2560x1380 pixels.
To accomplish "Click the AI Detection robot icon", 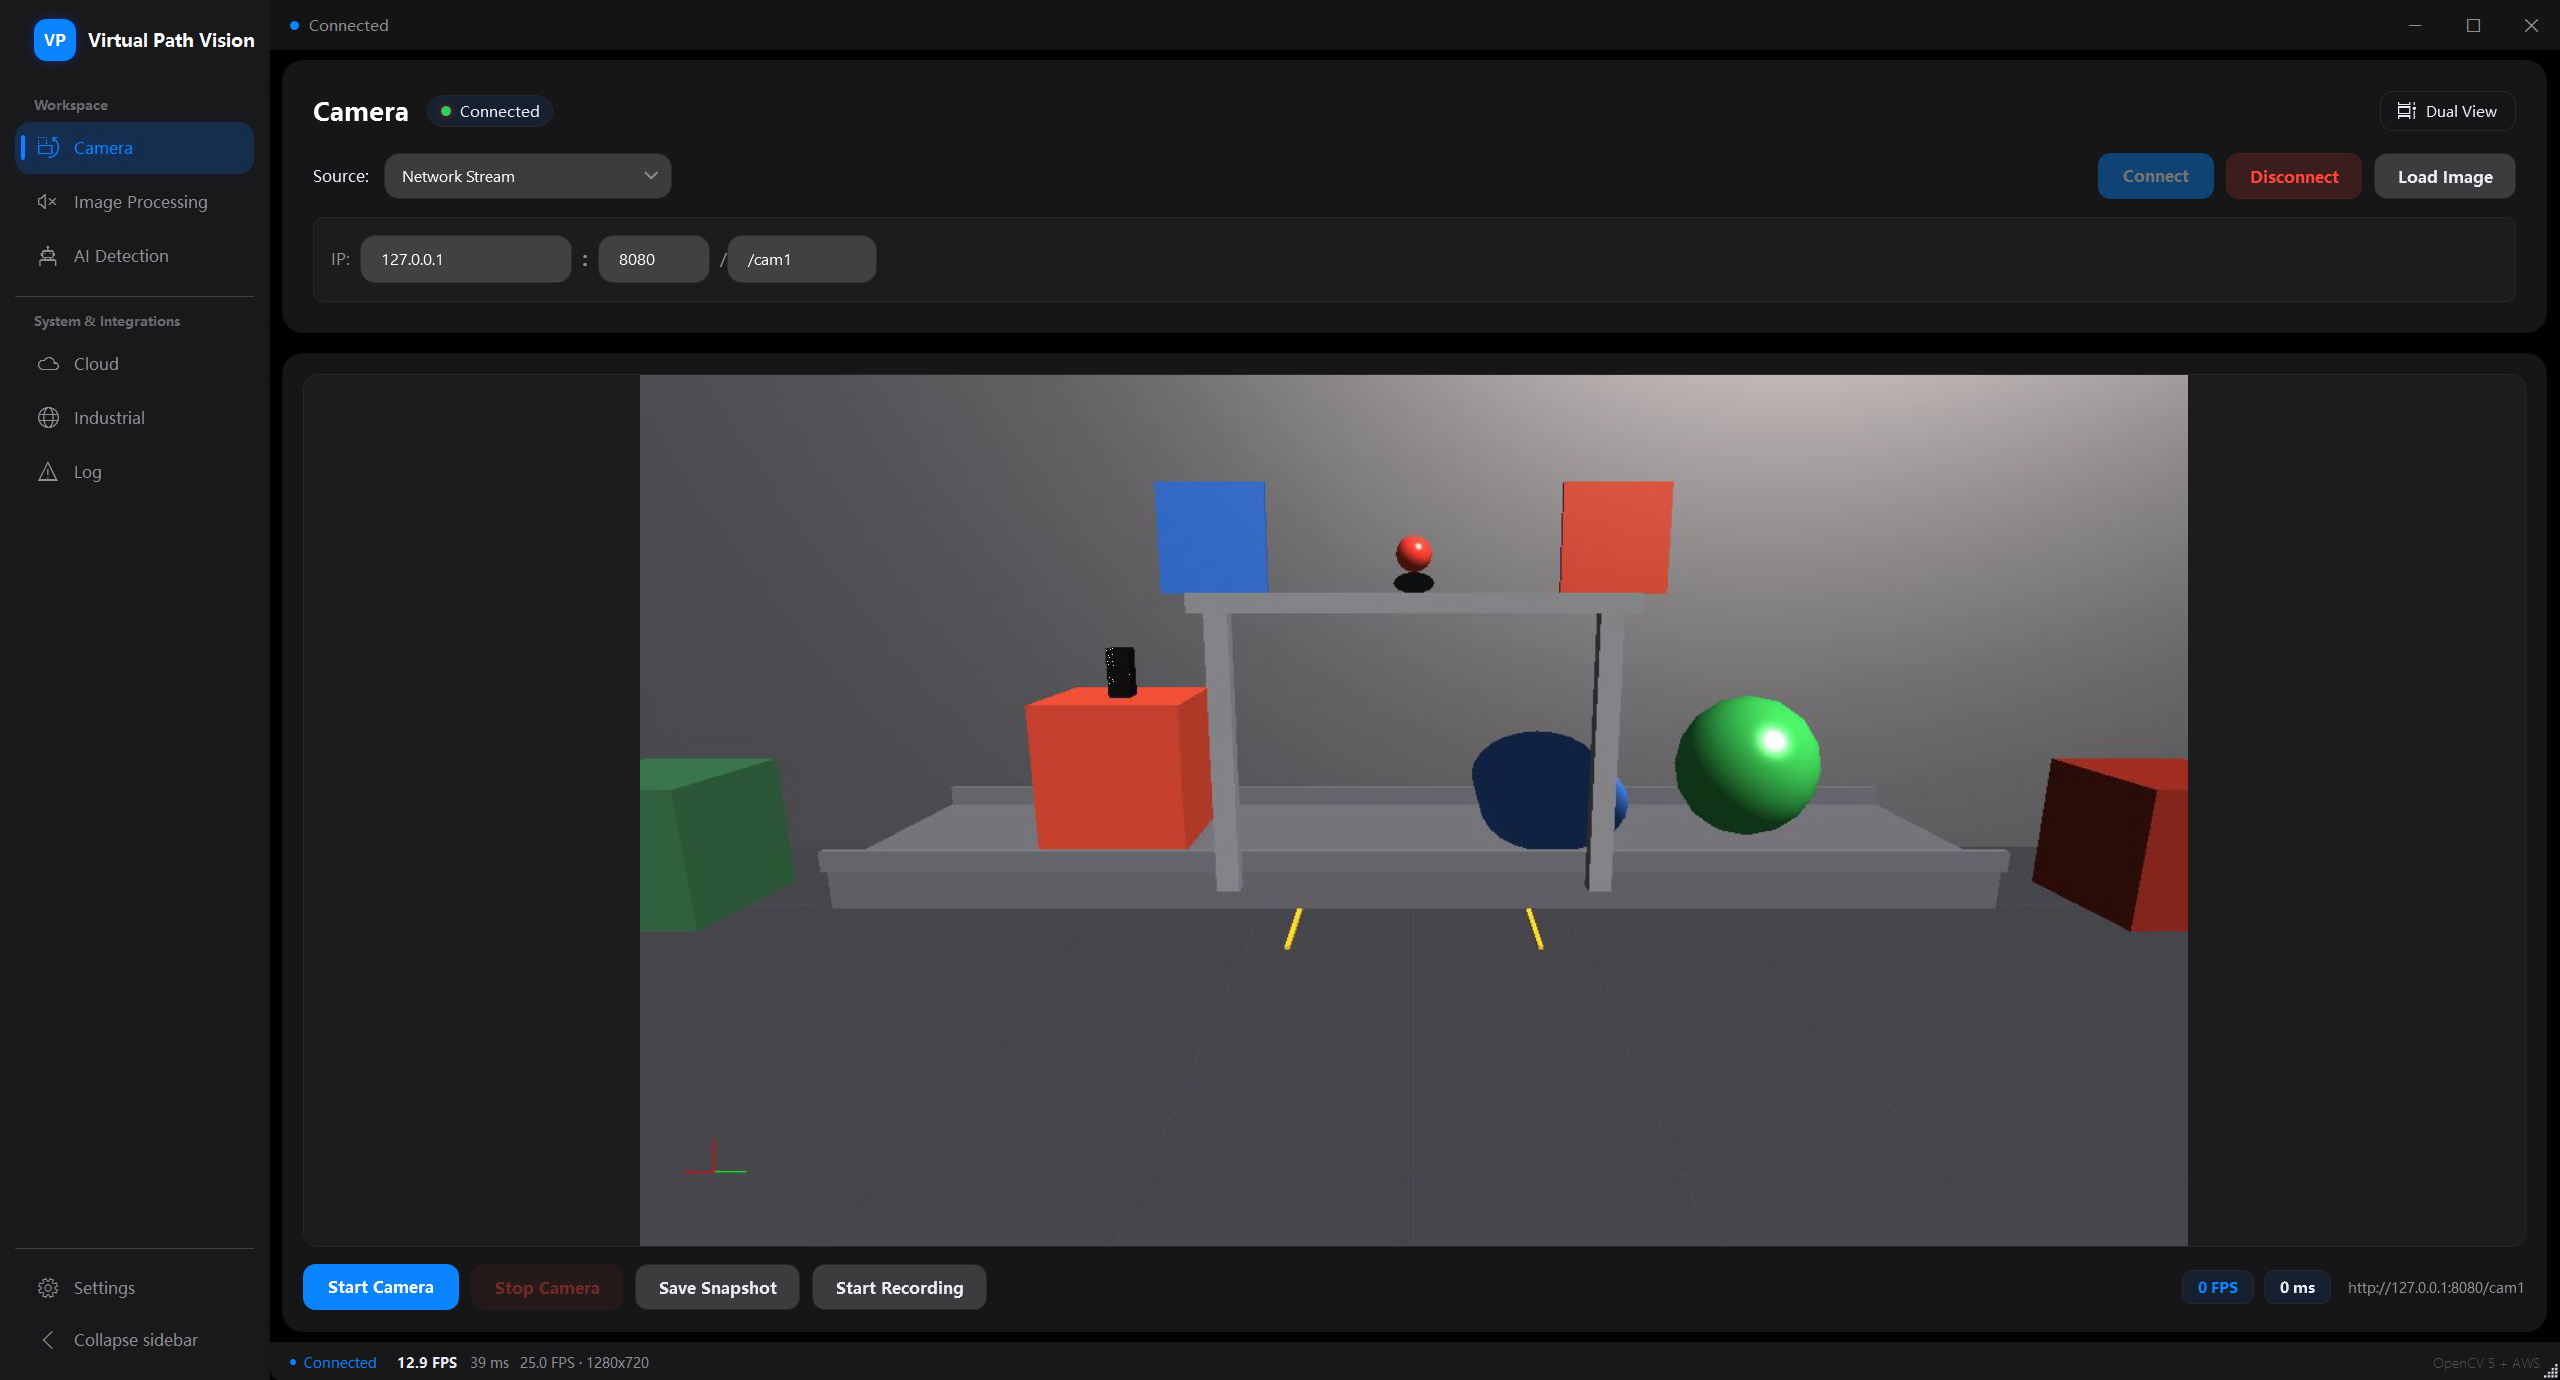I will click(48, 256).
